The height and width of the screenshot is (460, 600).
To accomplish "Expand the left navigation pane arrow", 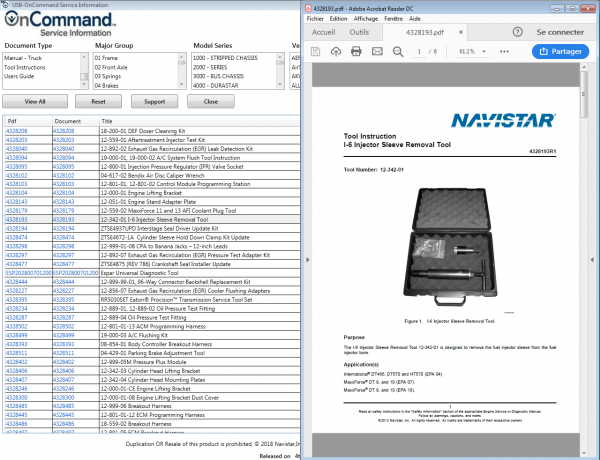I will tap(308, 260).
